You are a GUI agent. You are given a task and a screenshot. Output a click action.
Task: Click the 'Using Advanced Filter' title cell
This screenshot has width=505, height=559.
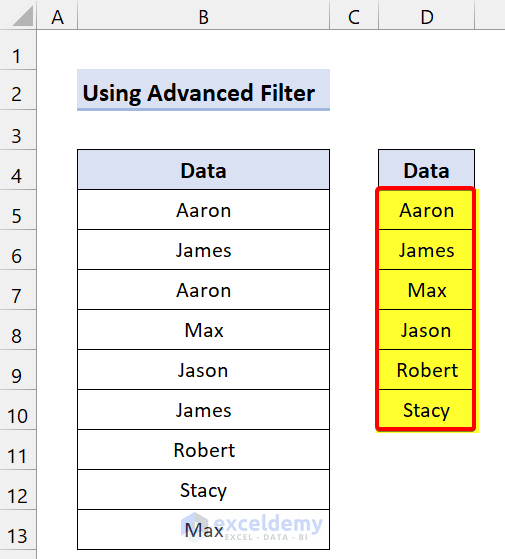tap(203, 90)
